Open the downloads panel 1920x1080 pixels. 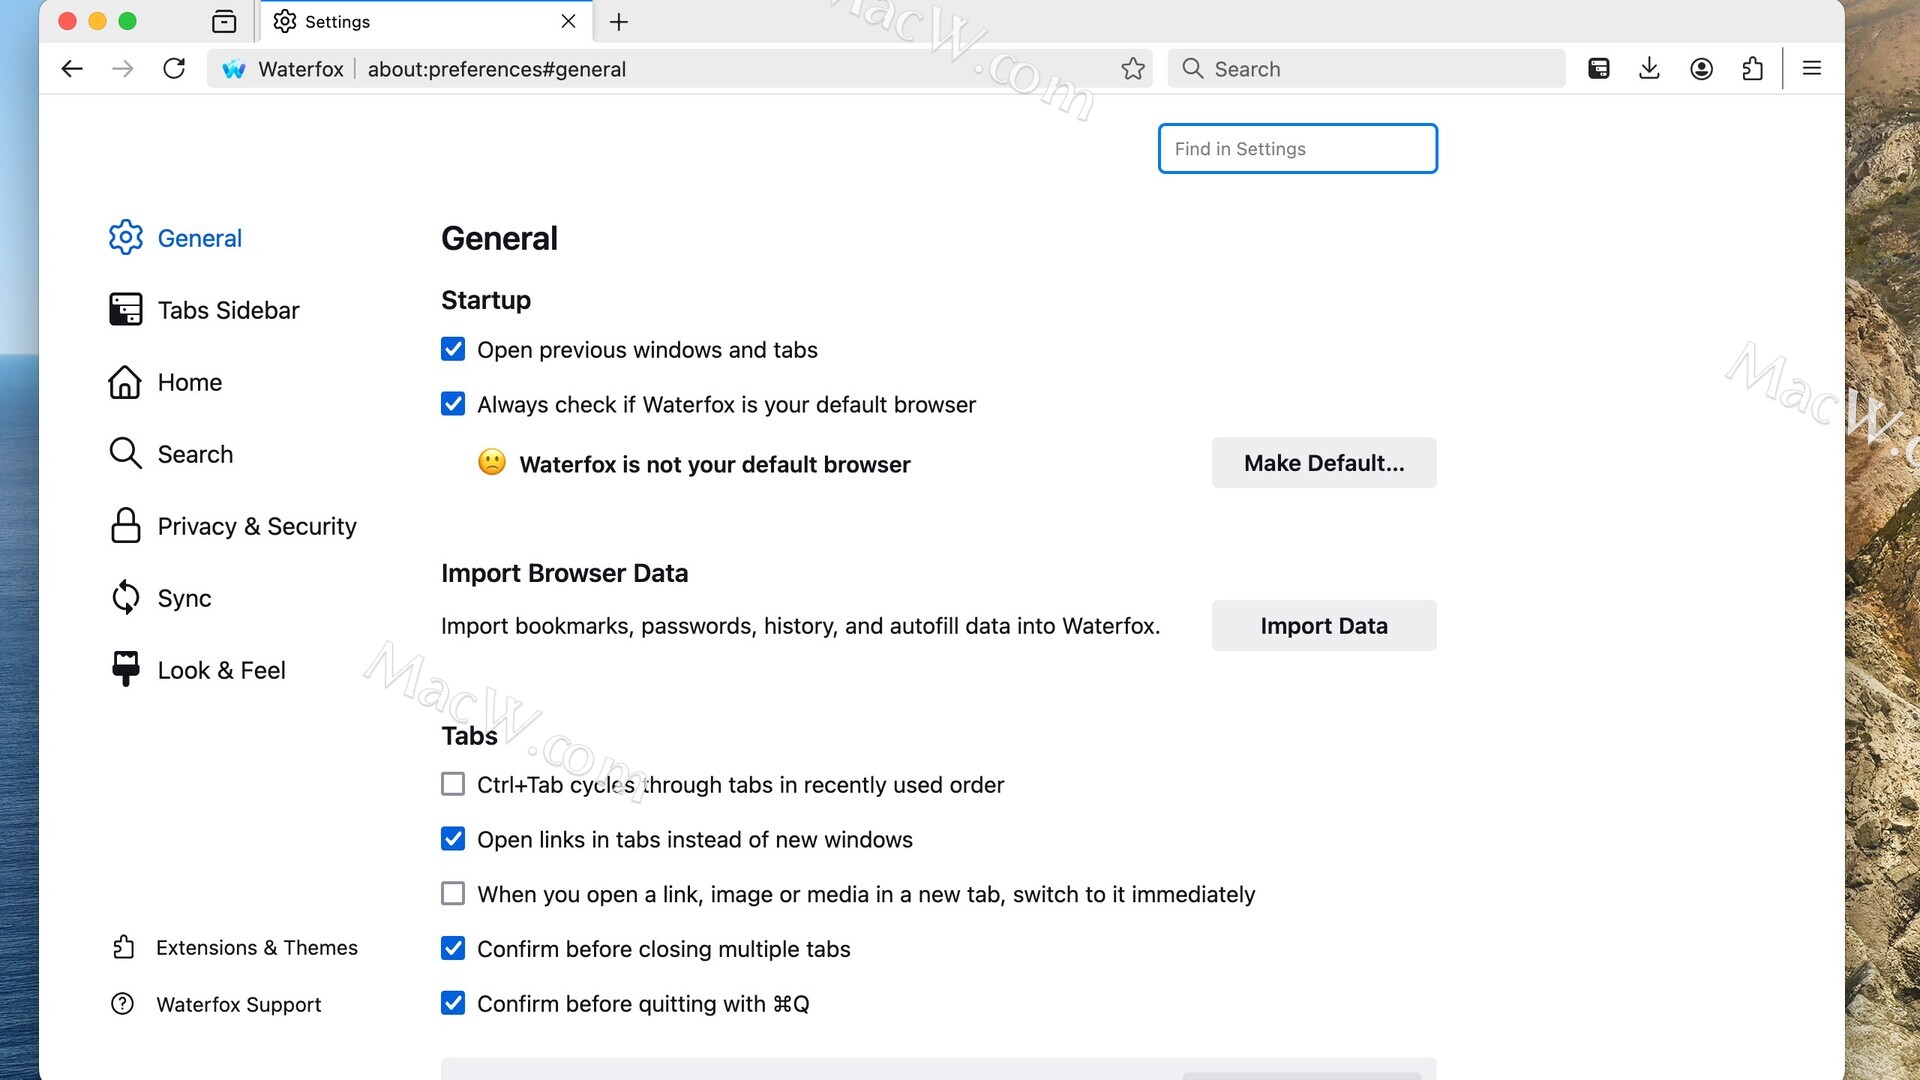1650,69
